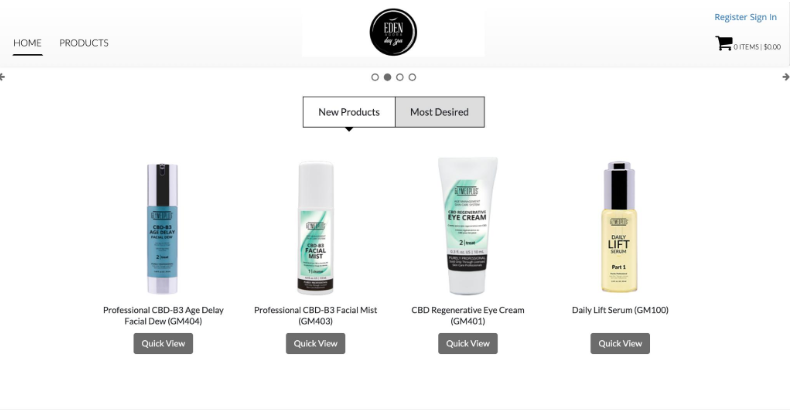Quick View the Daily Lift Serum
The height and width of the screenshot is (410, 790).
[x=620, y=344]
